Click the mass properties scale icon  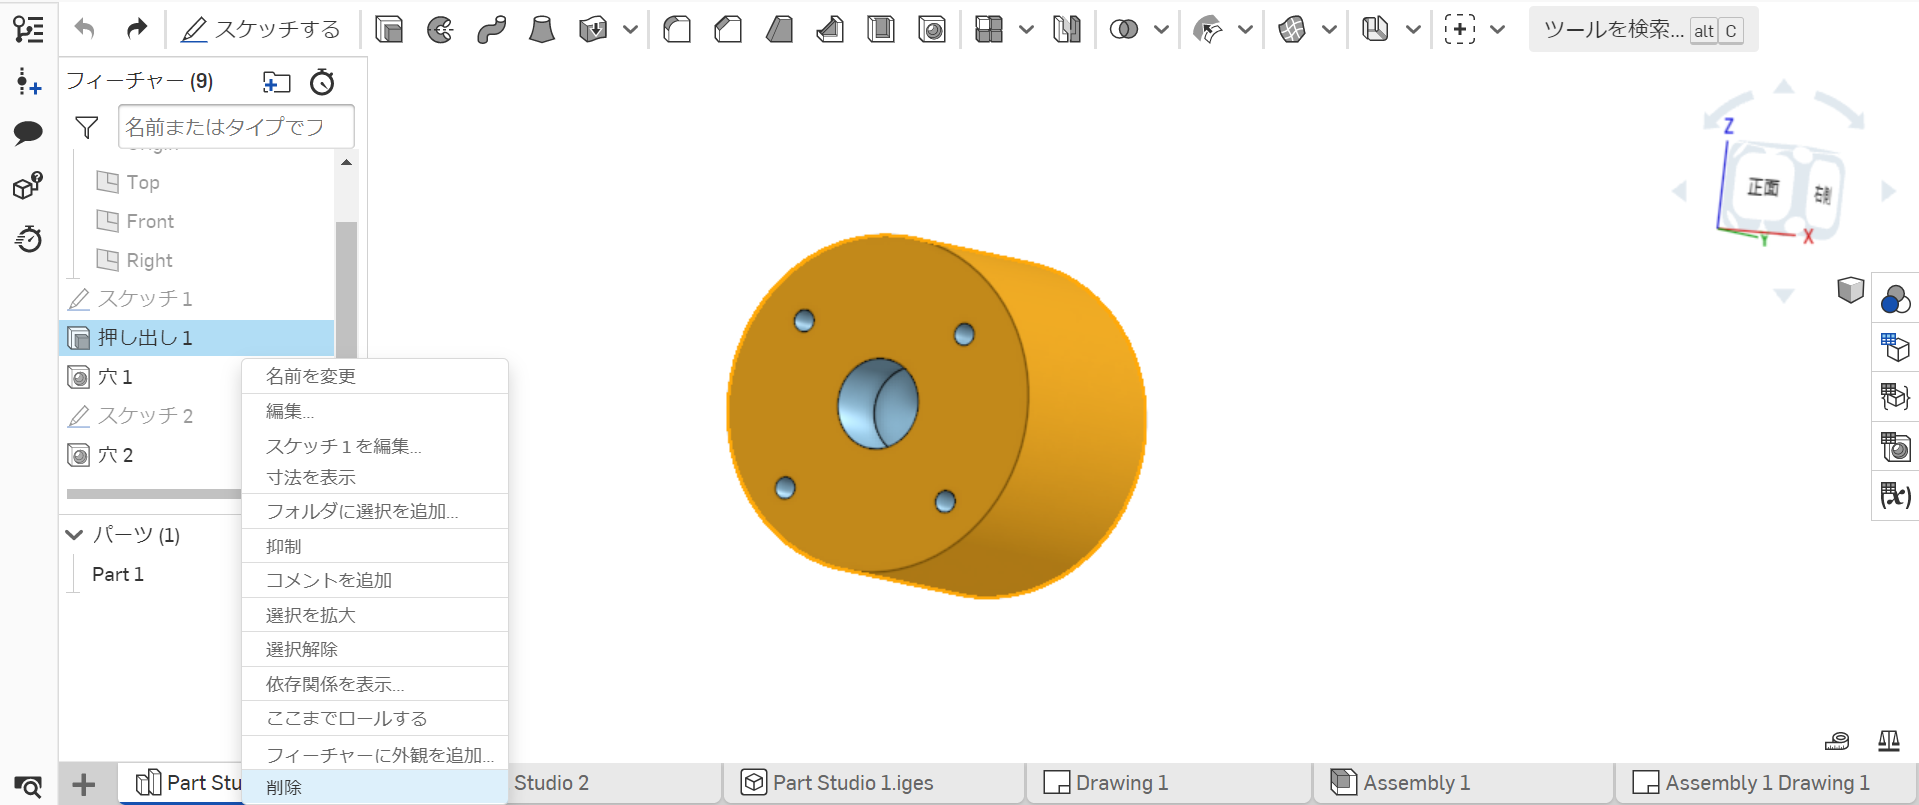click(1889, 741)
